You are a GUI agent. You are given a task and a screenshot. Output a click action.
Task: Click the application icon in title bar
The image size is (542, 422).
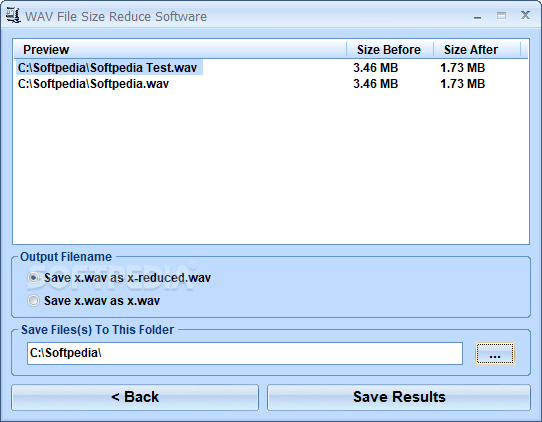pos(13,16)
